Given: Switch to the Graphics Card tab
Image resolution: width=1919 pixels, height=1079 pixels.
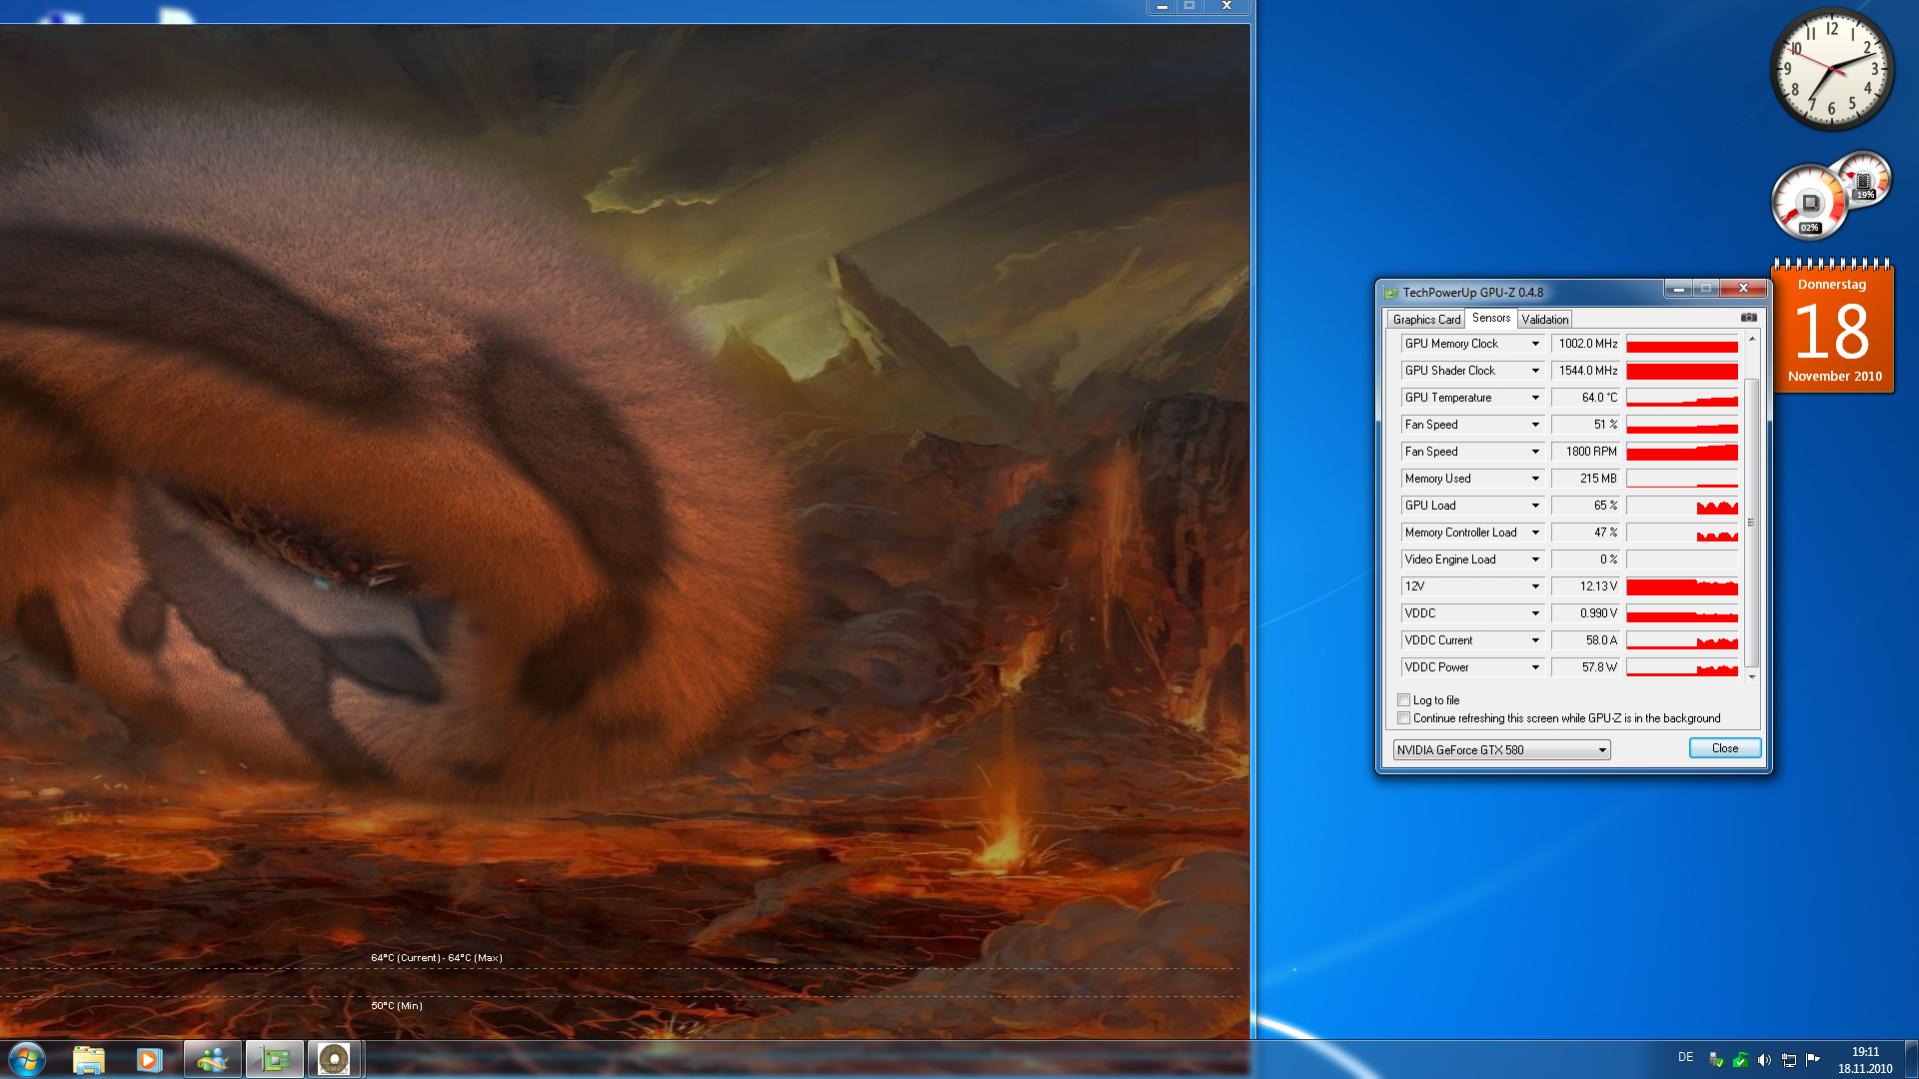Looking at the screenshot, I should pos(1426,320).
